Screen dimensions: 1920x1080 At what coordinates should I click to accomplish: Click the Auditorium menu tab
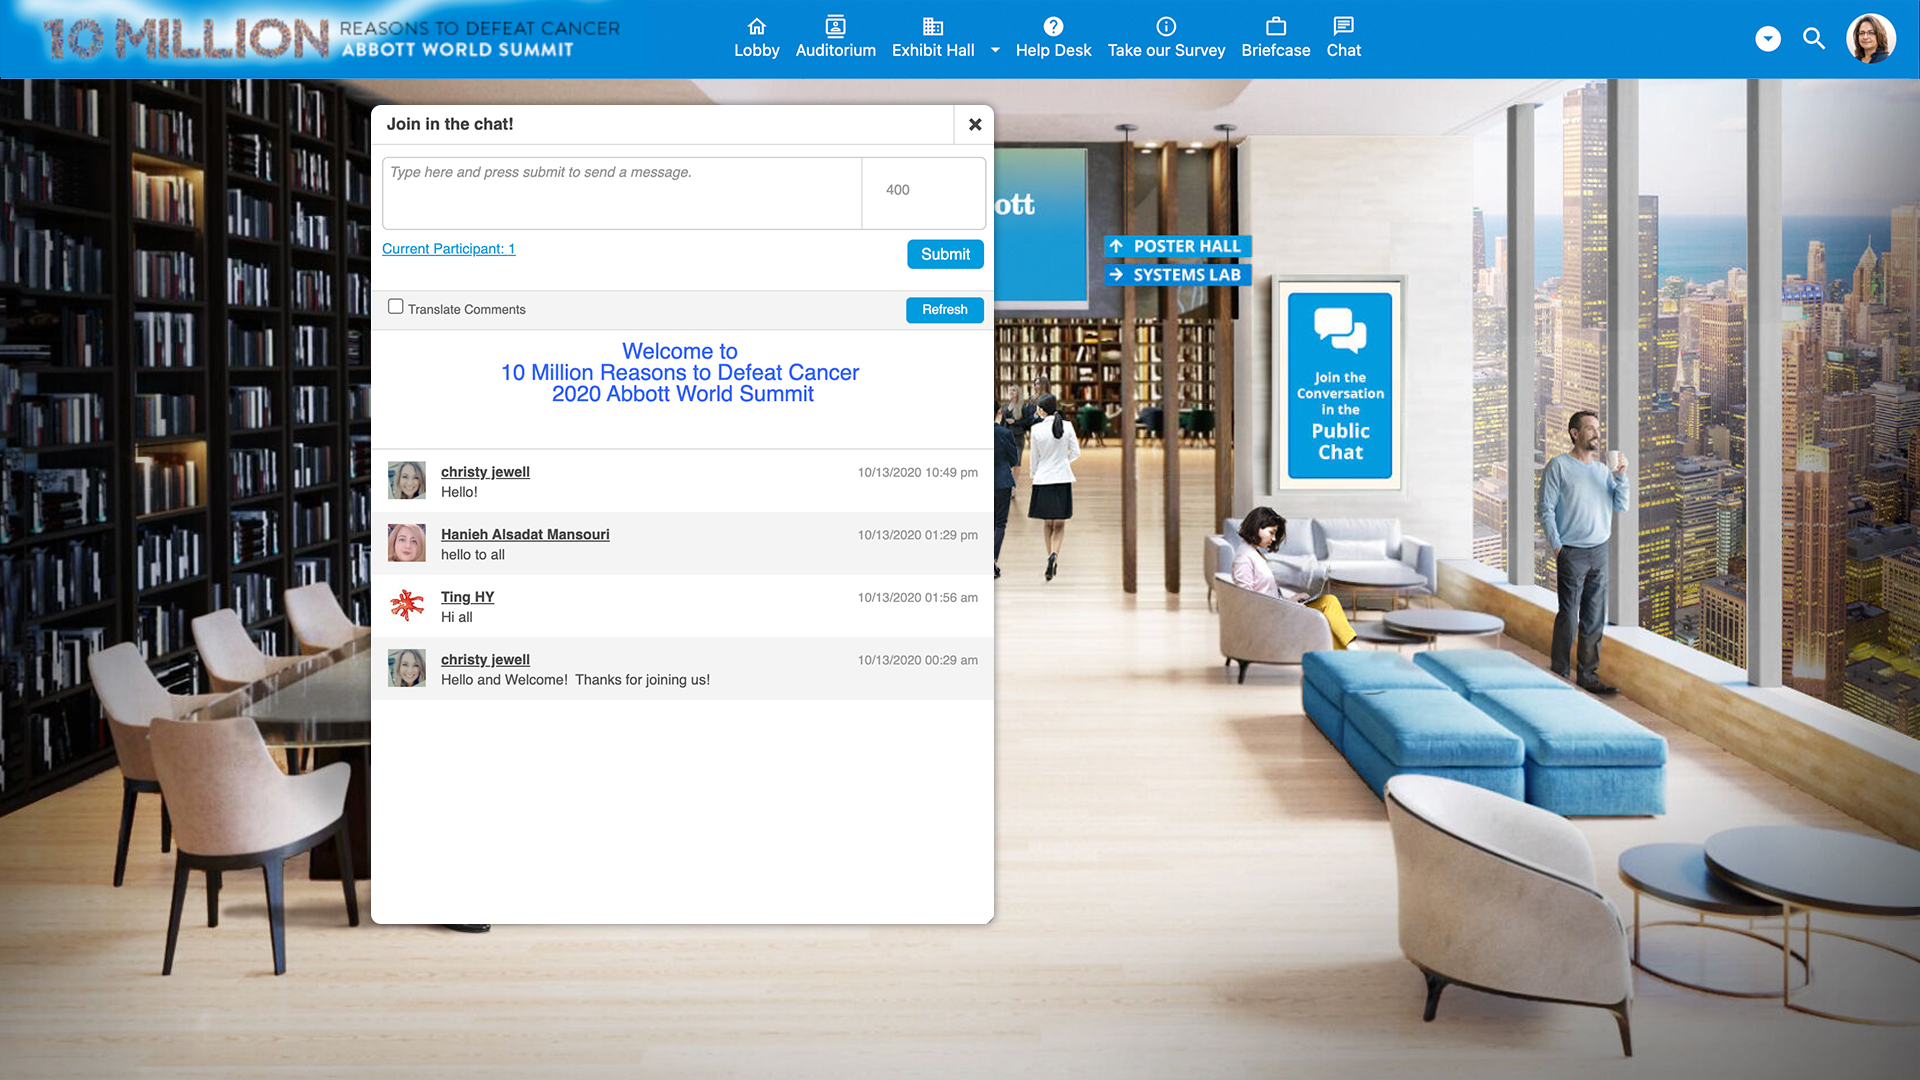[836, 38]
